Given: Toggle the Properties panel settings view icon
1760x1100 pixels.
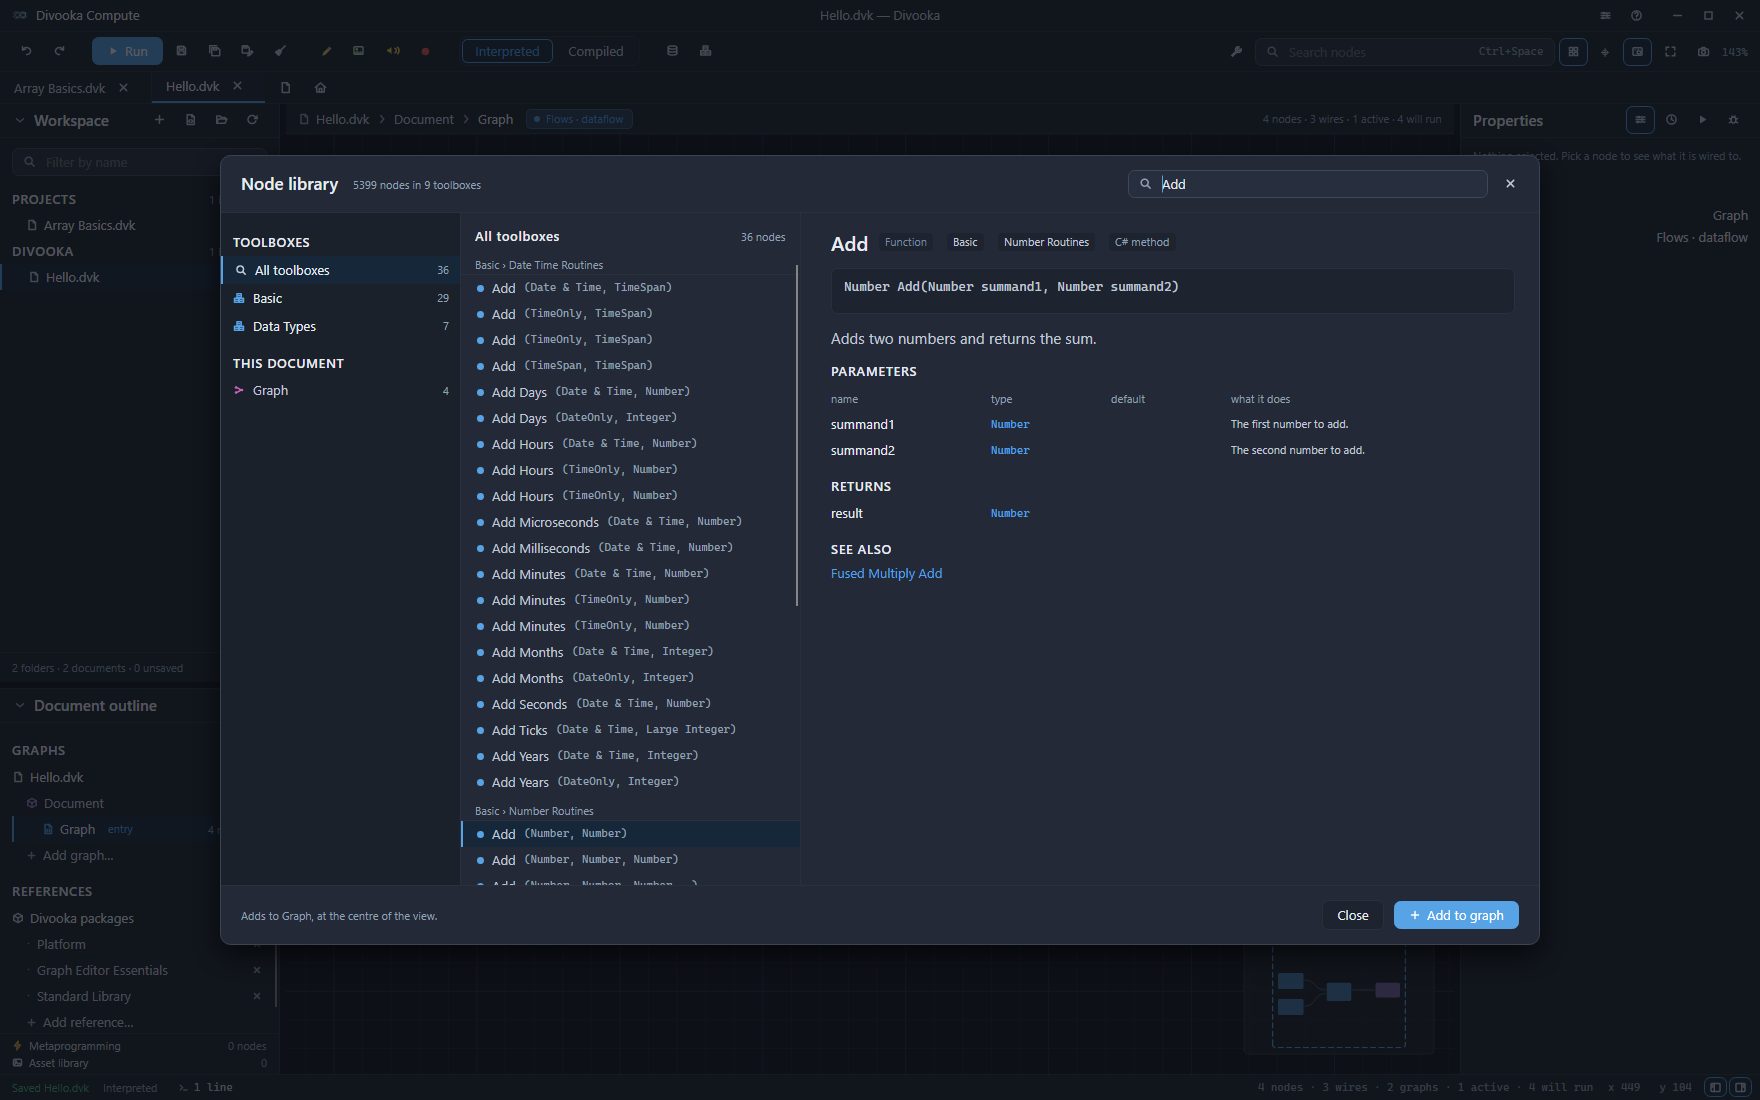Looking at the screenshot, I should pyautogui.click(x=1640, y=120).
